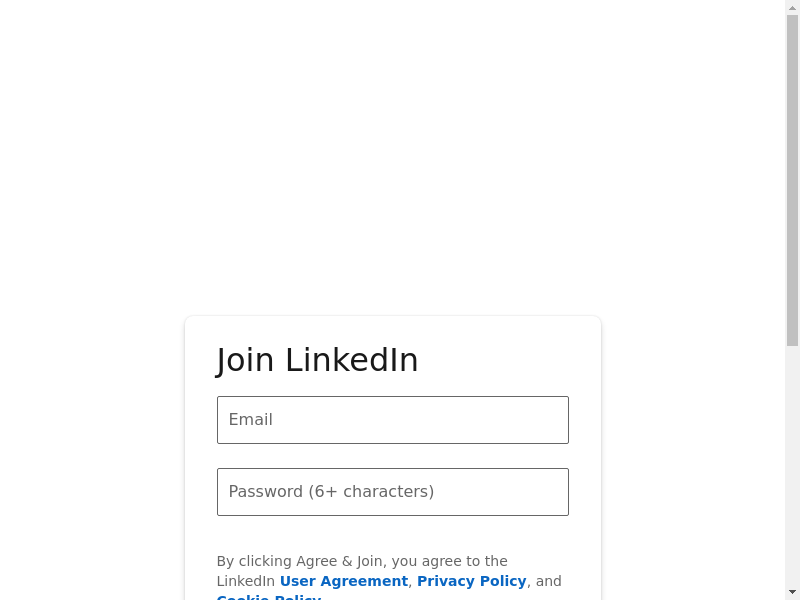Open the partially visible Cookie Policy link
800x600 pixels.
click(x=269, y=597)
